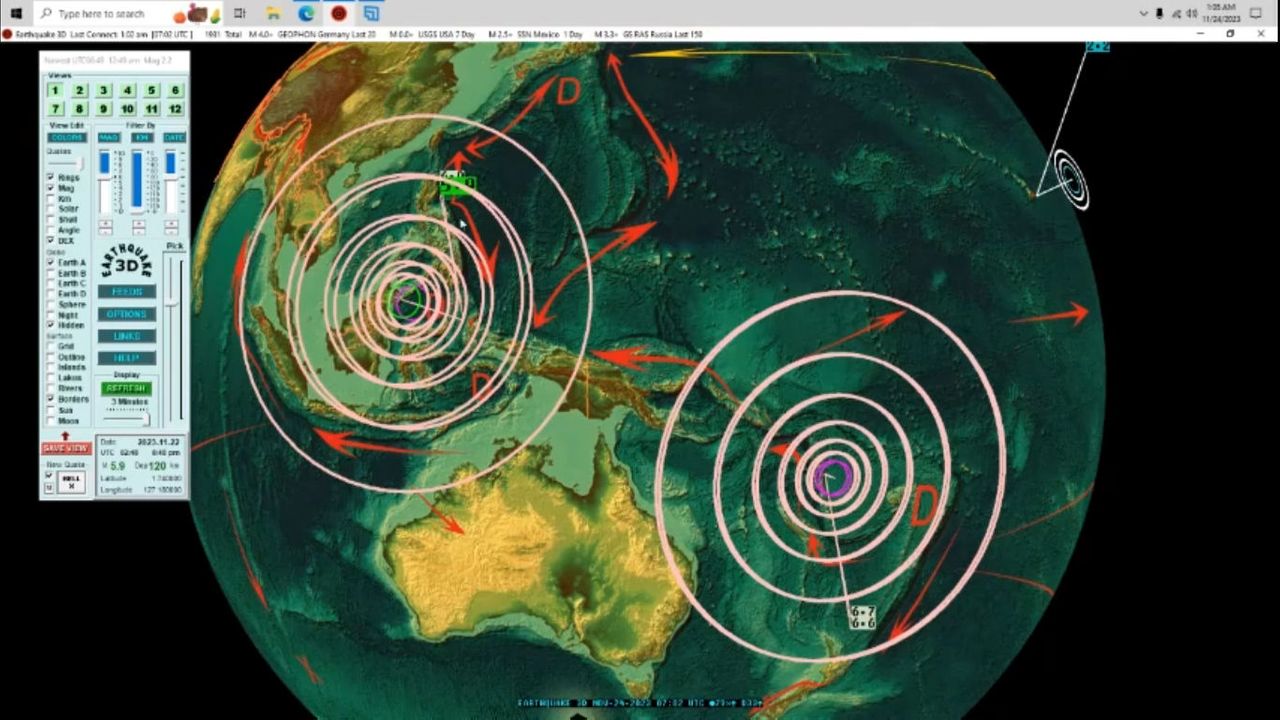Uncheck the Borders checkbox
Screen dimensions: 1280x720
[x=51, y=398]
